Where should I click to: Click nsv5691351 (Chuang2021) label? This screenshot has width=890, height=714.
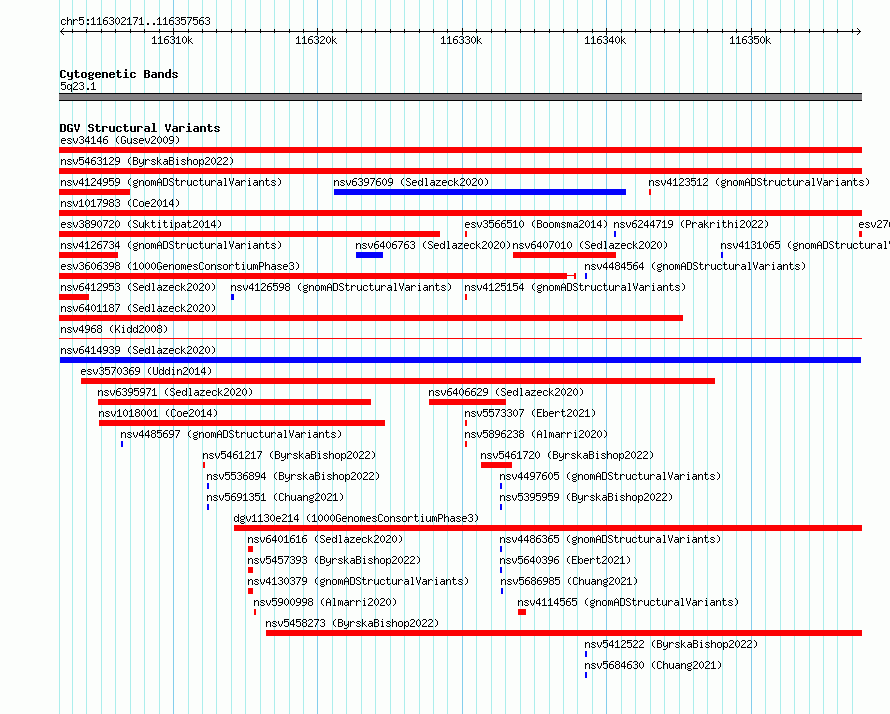275,497
